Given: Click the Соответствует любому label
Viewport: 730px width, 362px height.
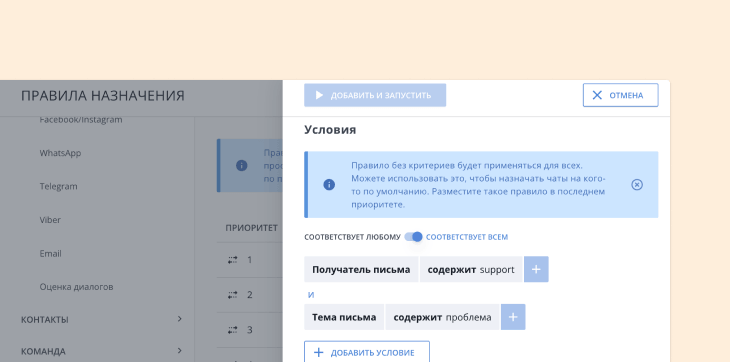Looking at the screenshot, I should [x=352, y=237].
